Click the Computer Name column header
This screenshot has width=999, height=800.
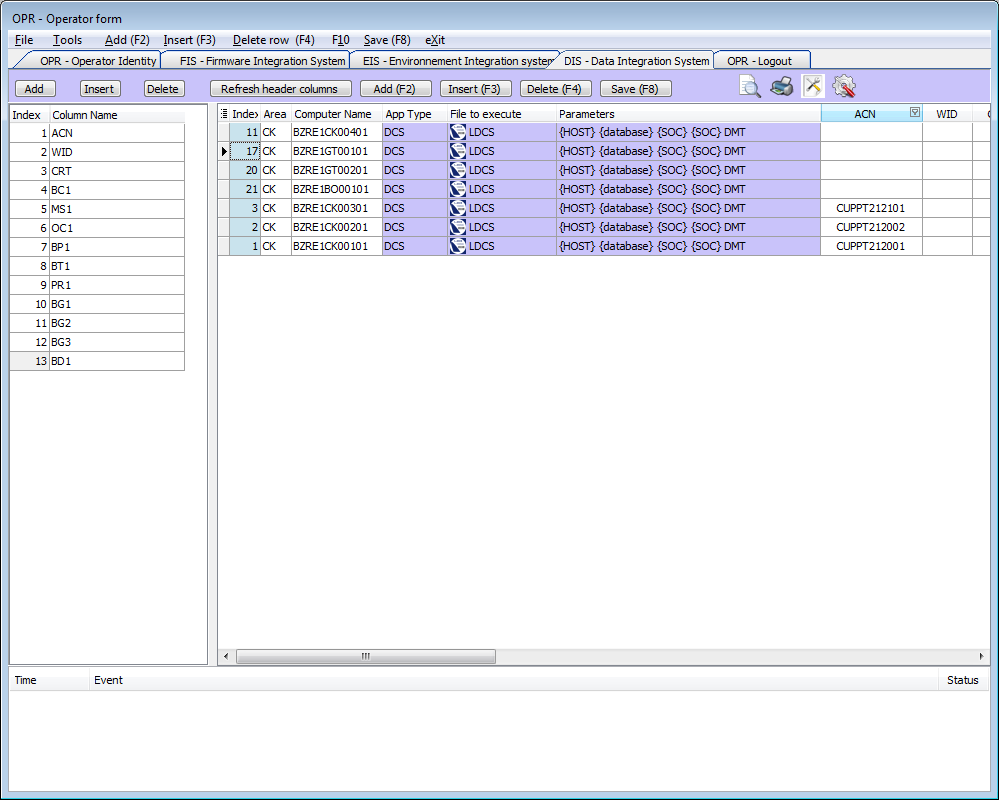[333, 114]
